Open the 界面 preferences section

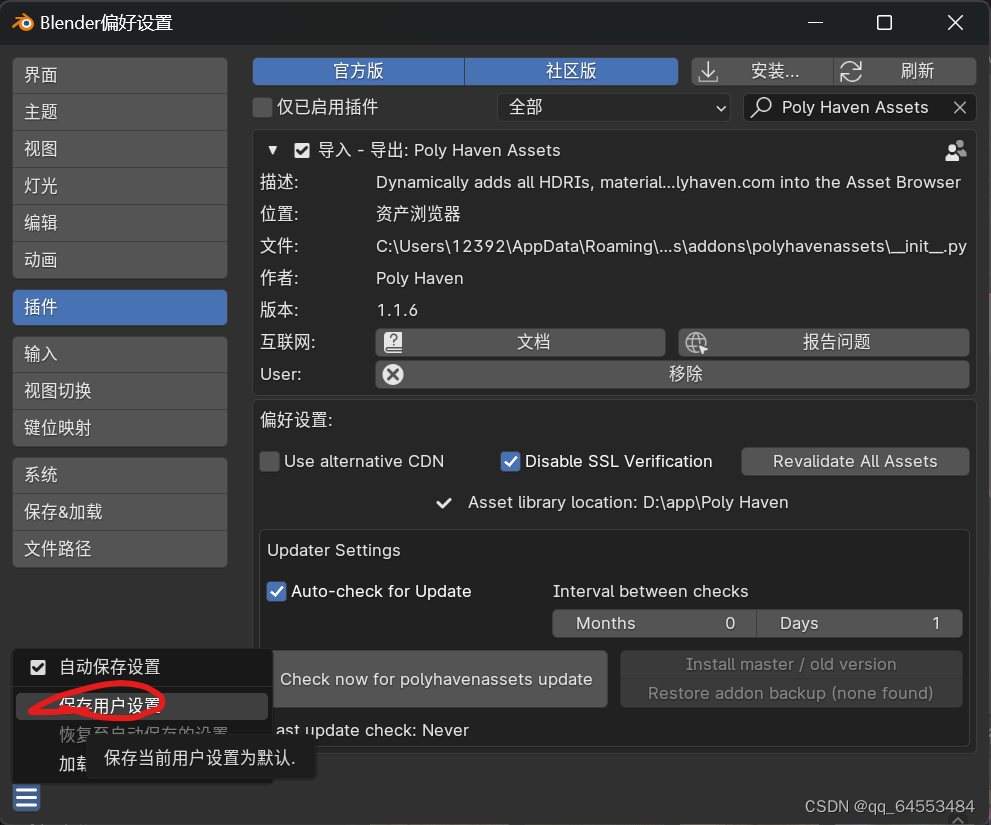(x=120, y=75)
